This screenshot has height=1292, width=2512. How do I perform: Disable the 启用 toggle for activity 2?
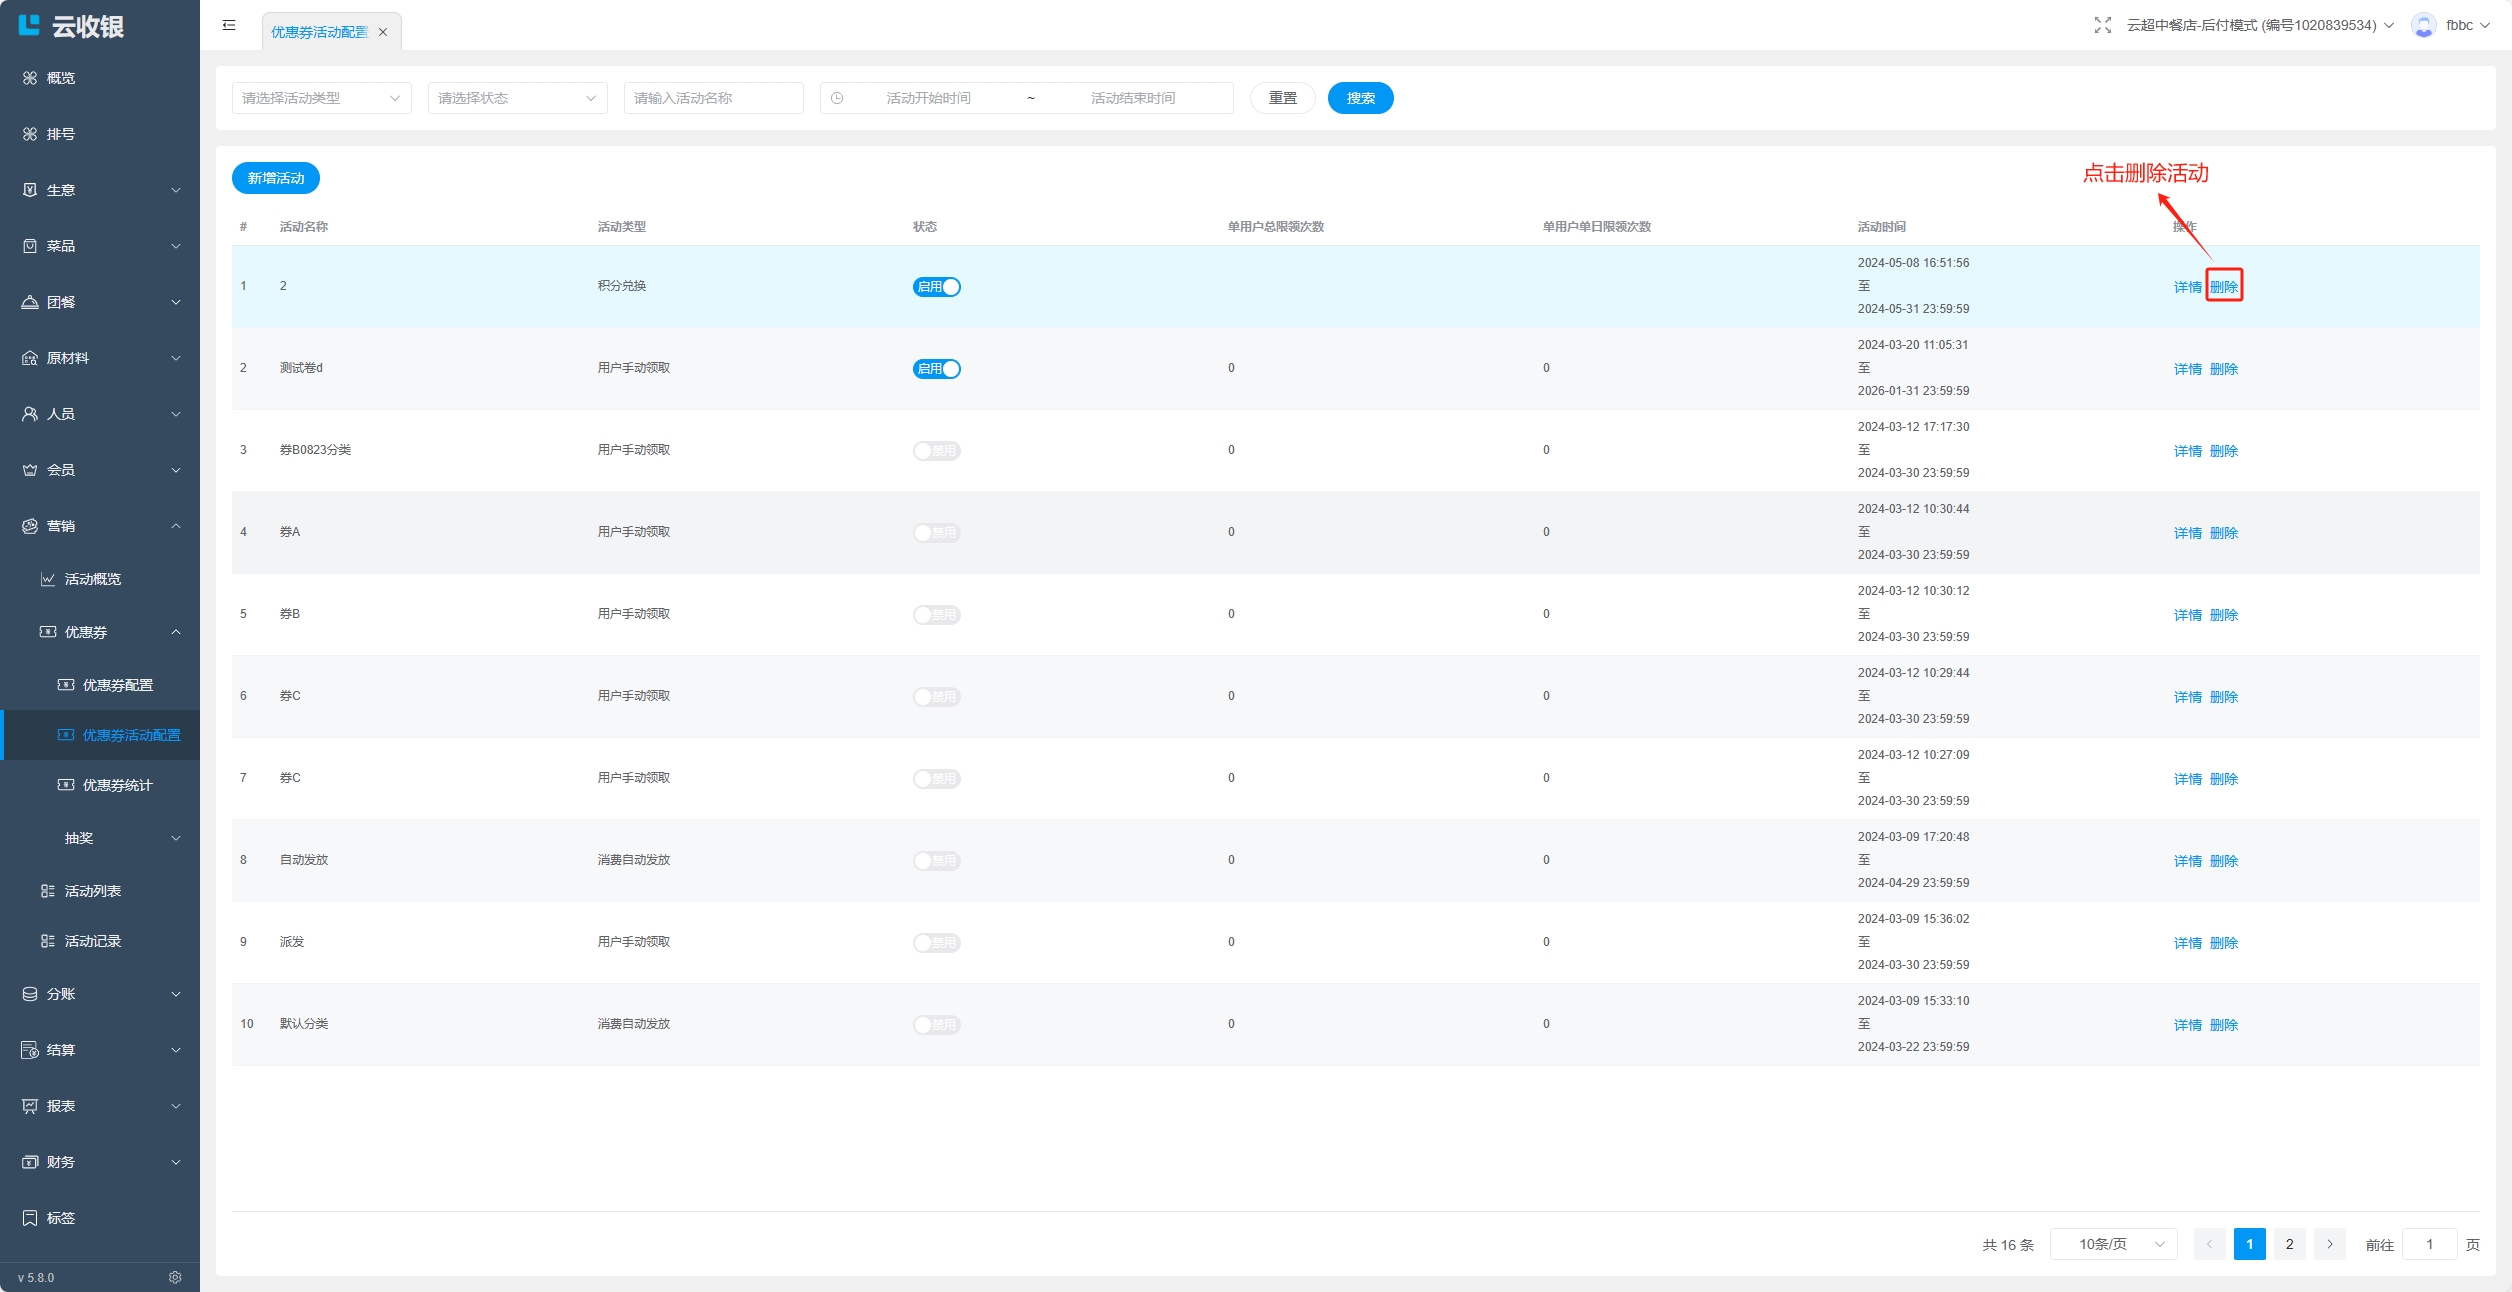(x=936, y=287)
